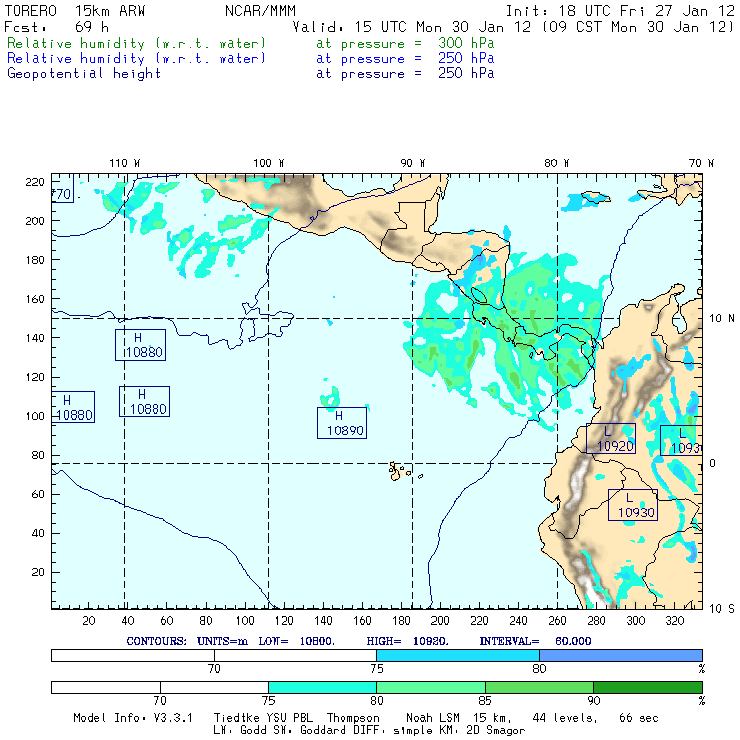Image resolution: width=740 pixels, height=740 pixels.
Task: Click the 'Tiedtke' scheme text
Action: coord(237,718)
